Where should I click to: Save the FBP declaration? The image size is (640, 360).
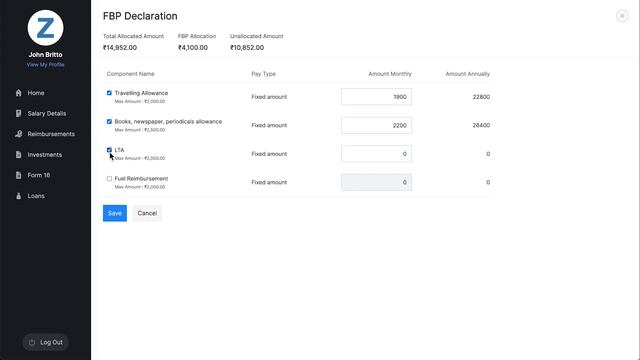click(115, 213)
